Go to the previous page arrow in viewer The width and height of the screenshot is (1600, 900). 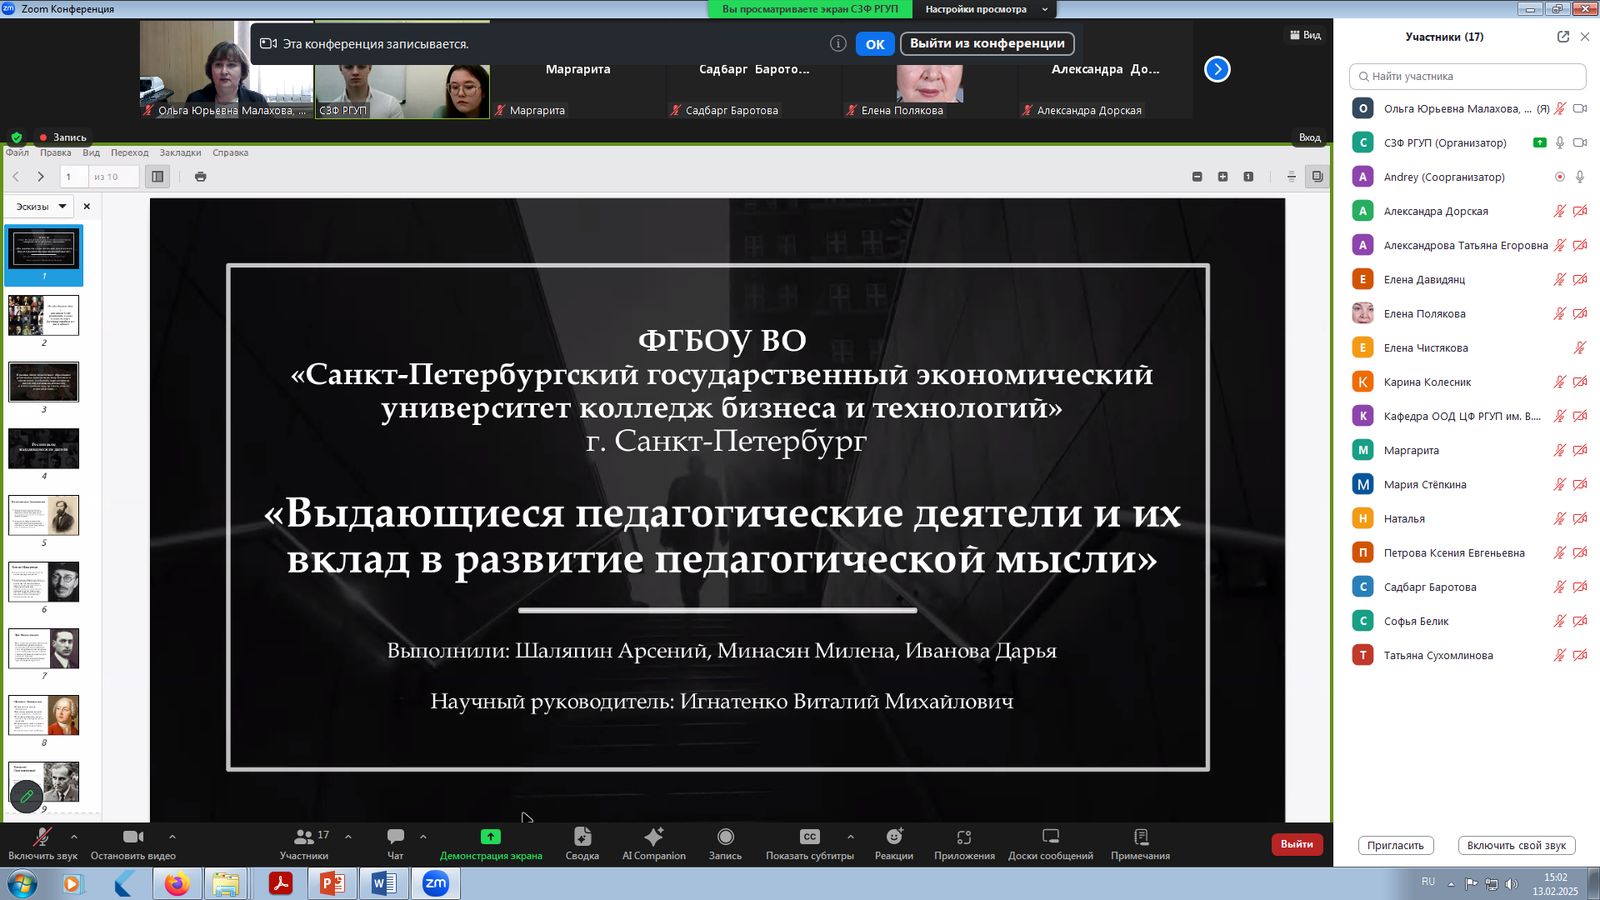pos(16,177)
